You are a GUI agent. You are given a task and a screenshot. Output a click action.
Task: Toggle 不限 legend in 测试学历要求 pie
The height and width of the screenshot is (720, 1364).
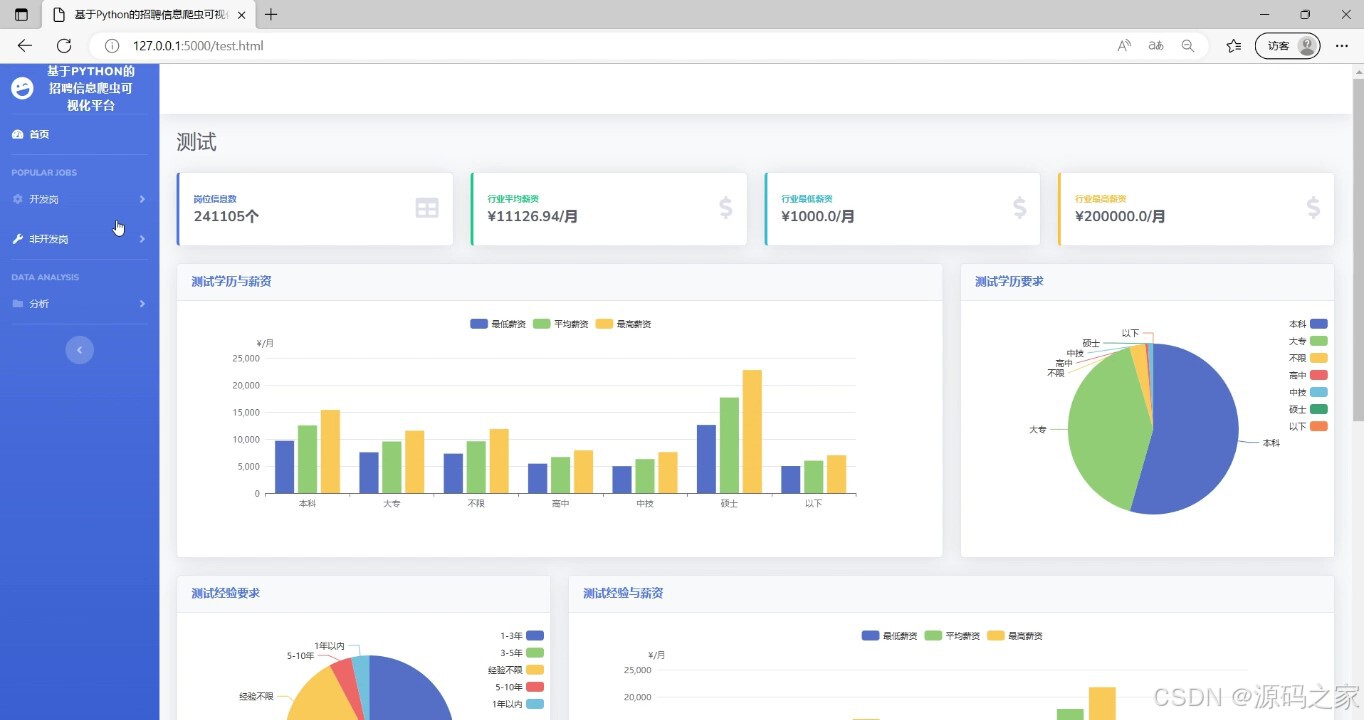pos(1308,358)
